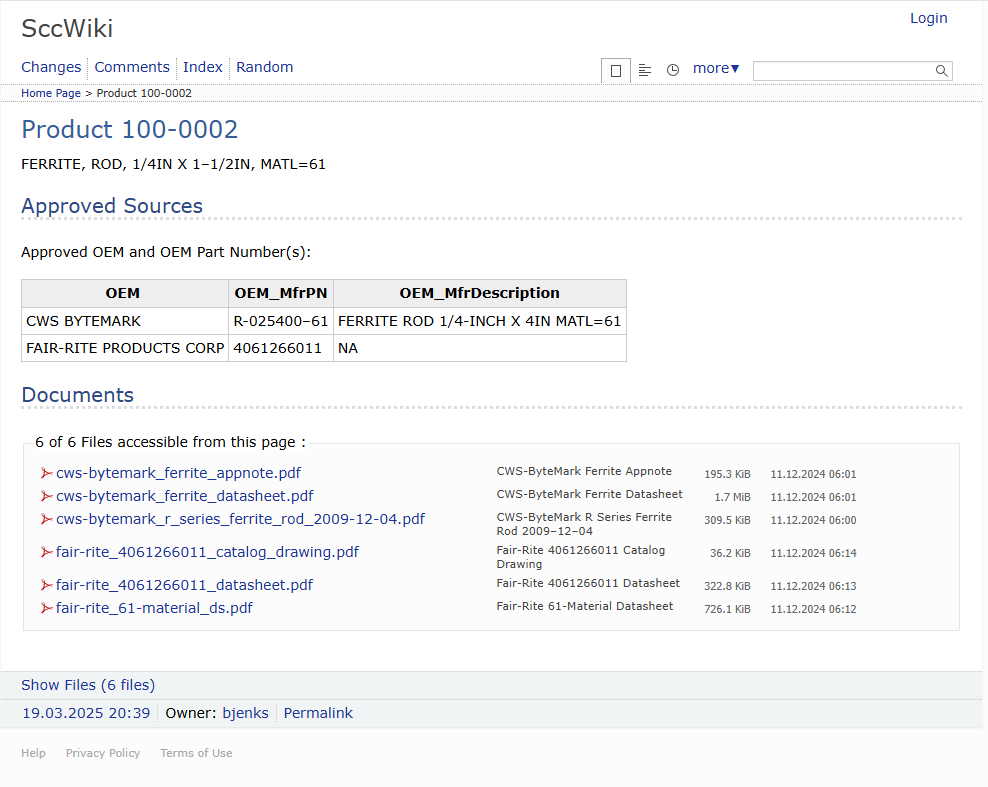Screen dimensions: 988x787
Task: Open the Index menu item
Action: click(203, 67)
